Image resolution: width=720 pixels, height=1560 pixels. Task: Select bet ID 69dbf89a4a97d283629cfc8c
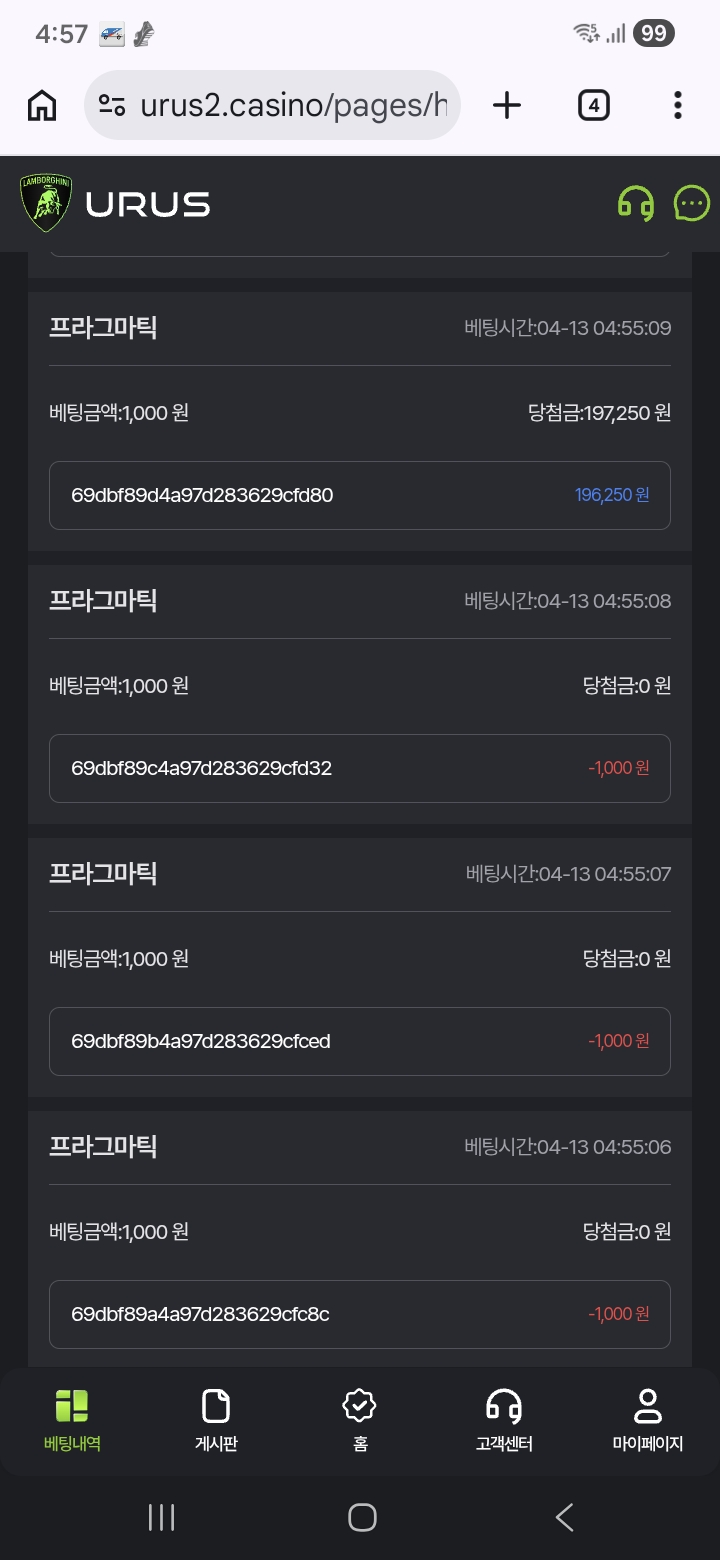coord(200,1314)
